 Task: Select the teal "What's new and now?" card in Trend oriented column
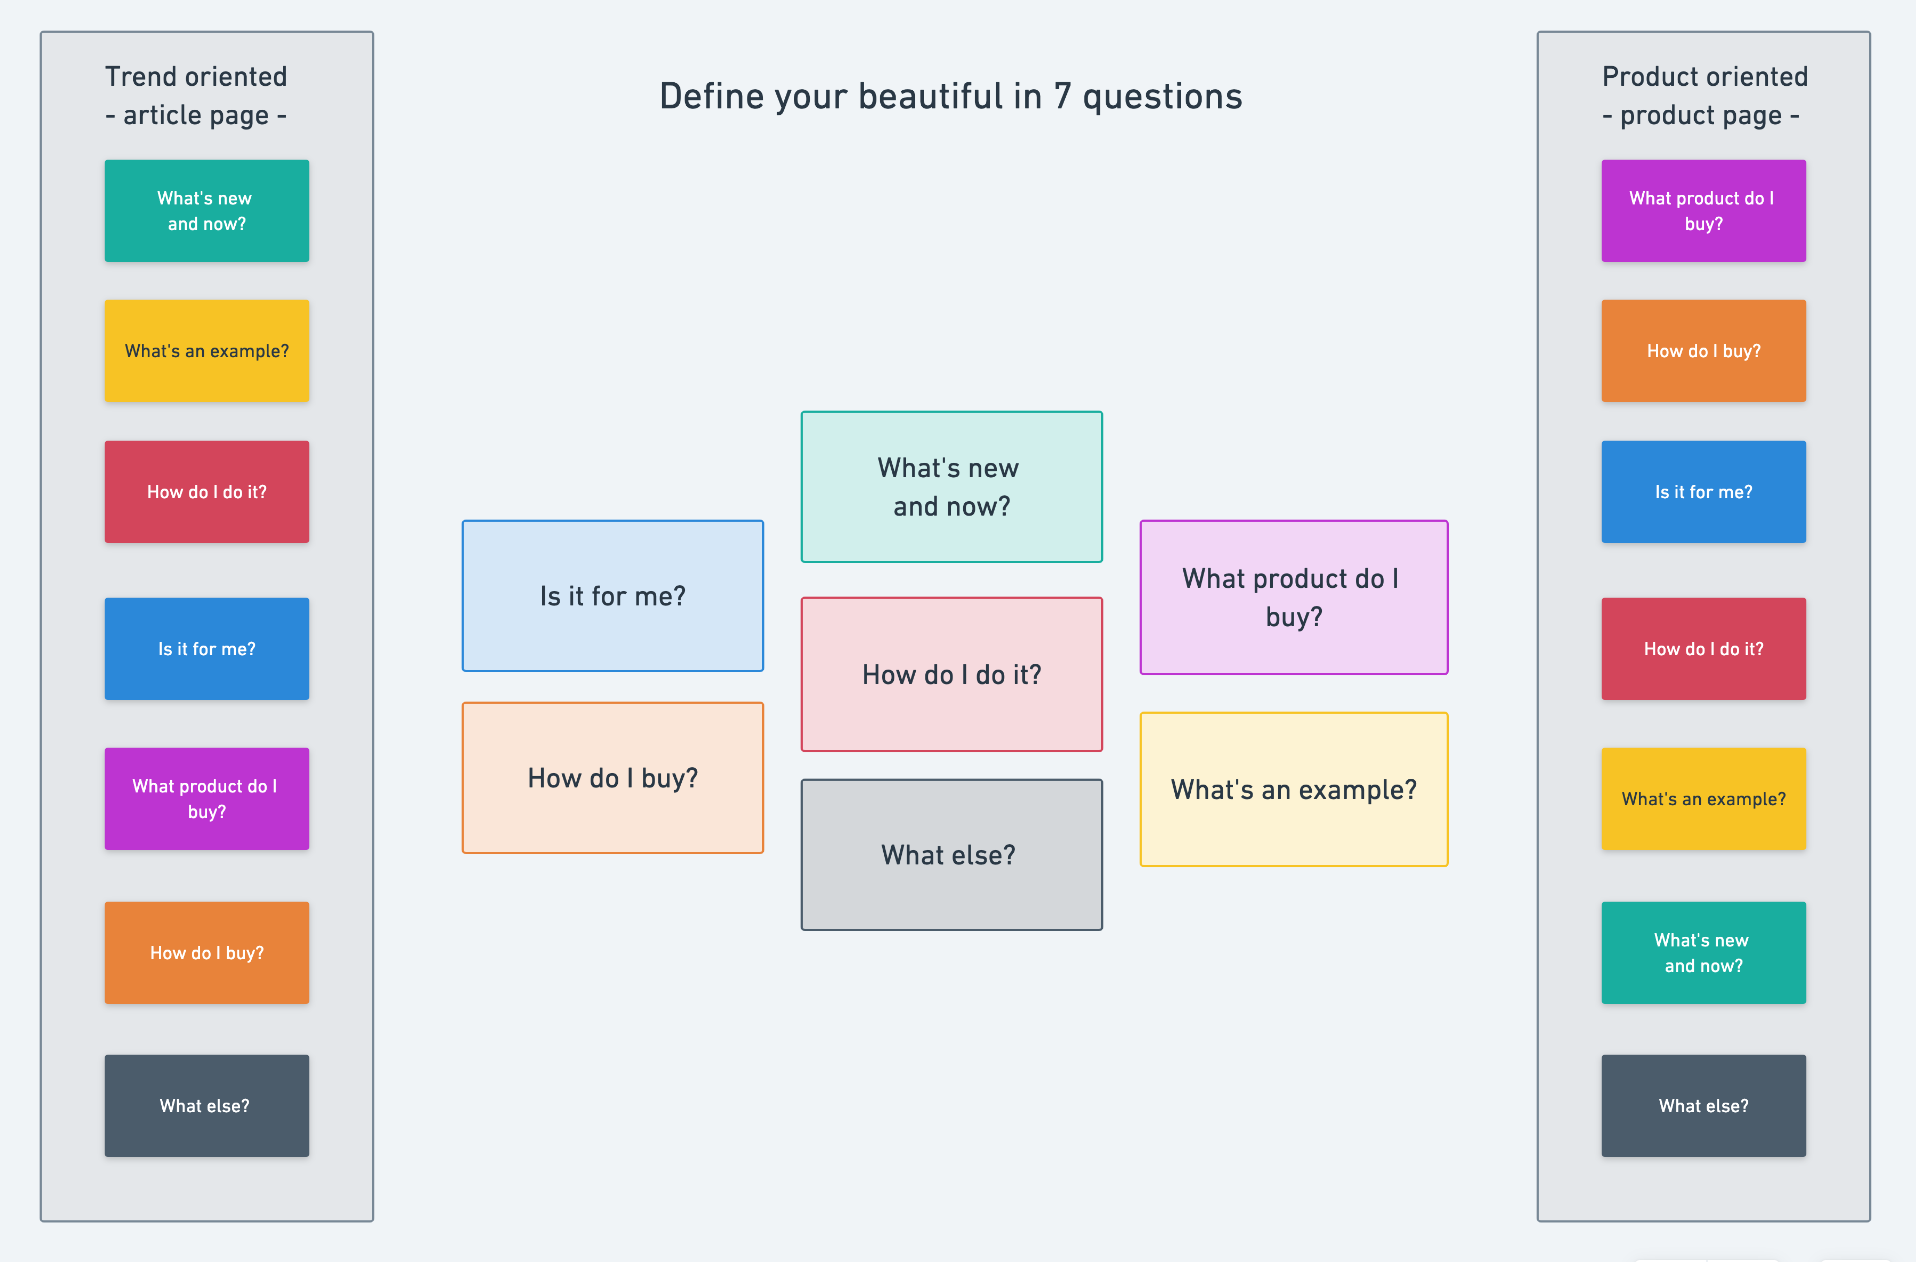pos(207,211)
